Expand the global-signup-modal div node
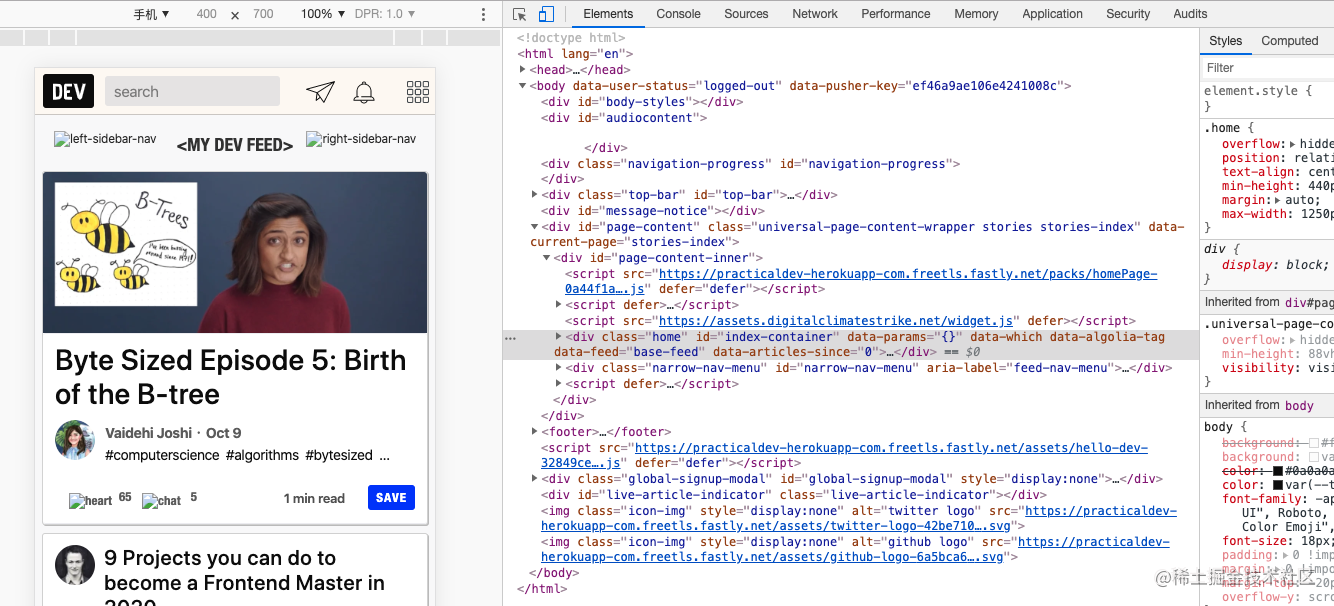This screenshot has height=606, width=1334. coord(535,479)
